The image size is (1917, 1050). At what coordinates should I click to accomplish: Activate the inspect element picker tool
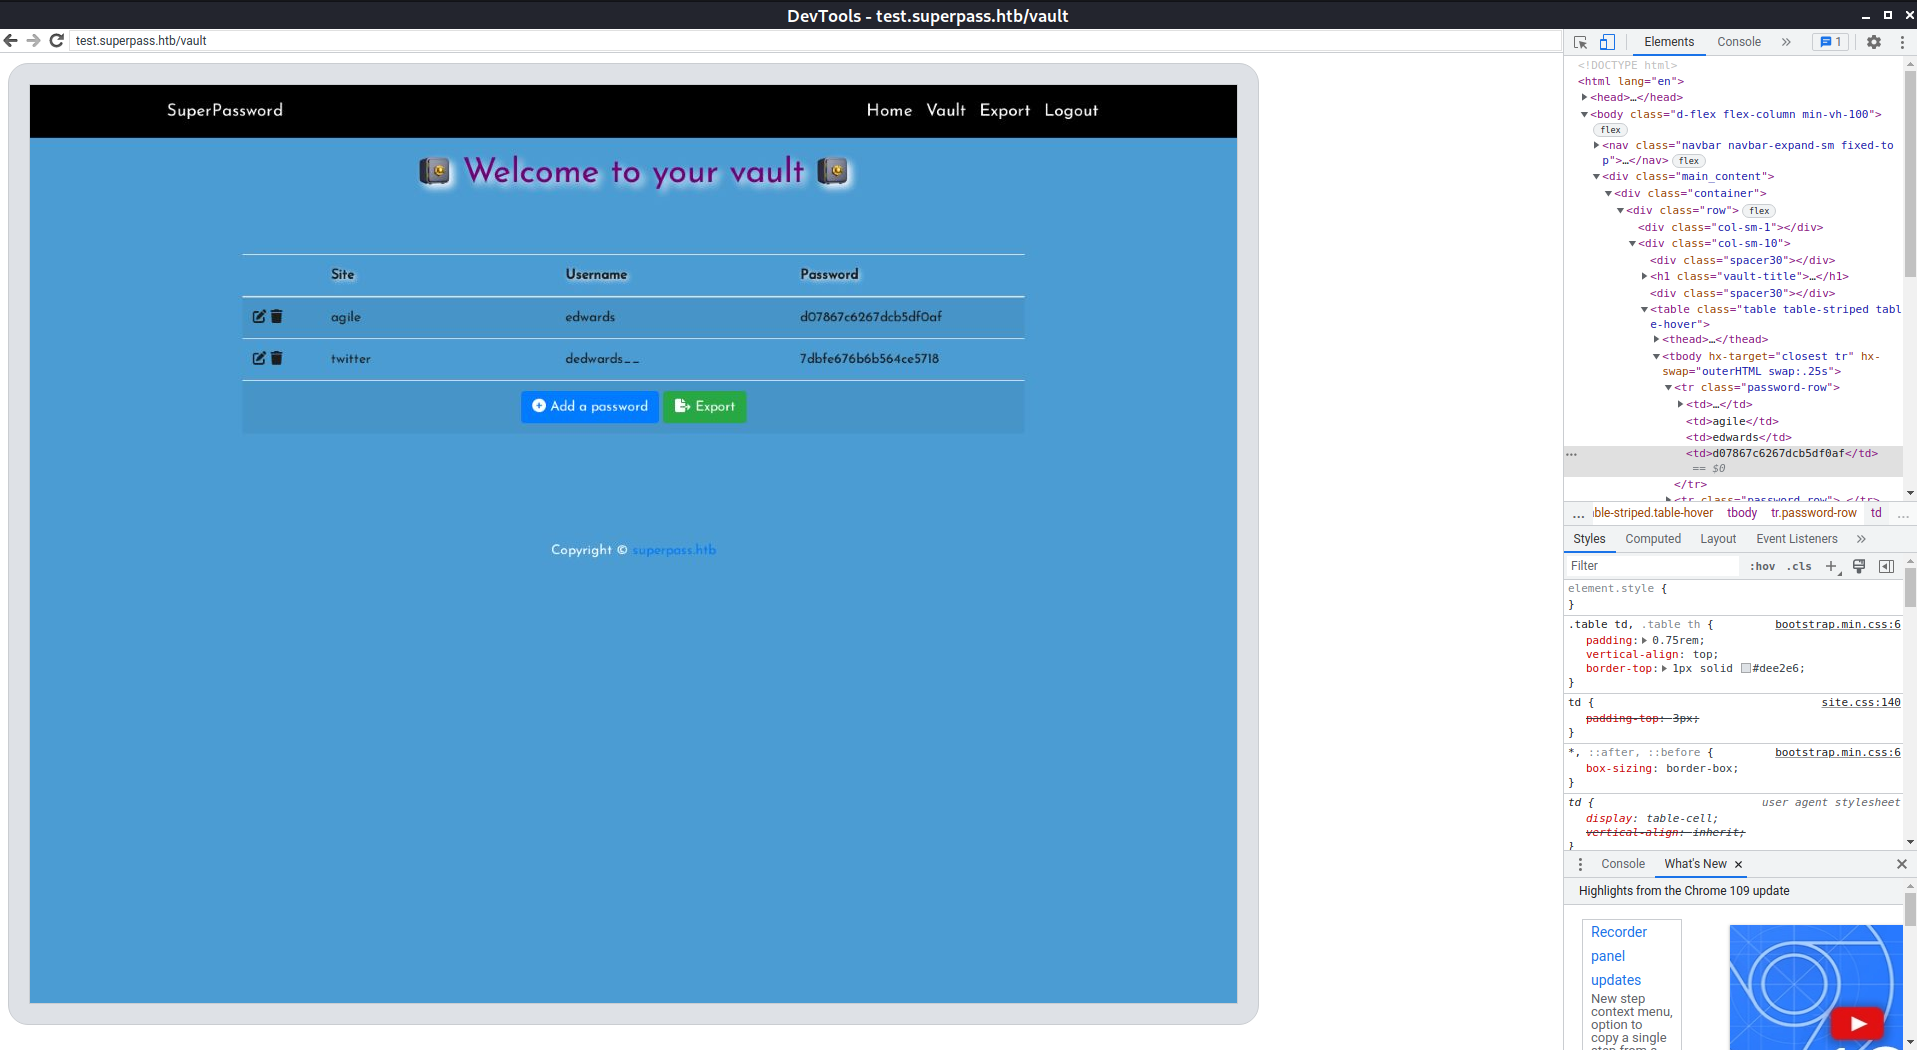[1580, 42]
